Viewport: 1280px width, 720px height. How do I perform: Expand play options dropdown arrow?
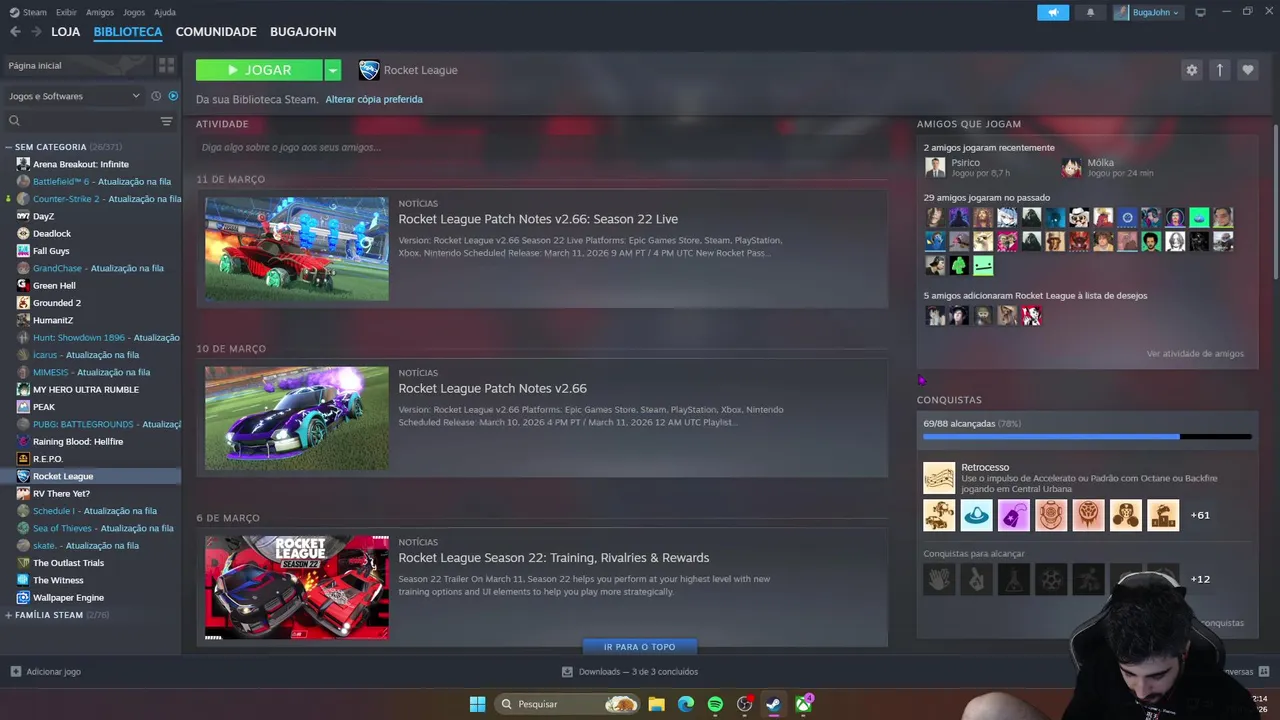point(333,70)
